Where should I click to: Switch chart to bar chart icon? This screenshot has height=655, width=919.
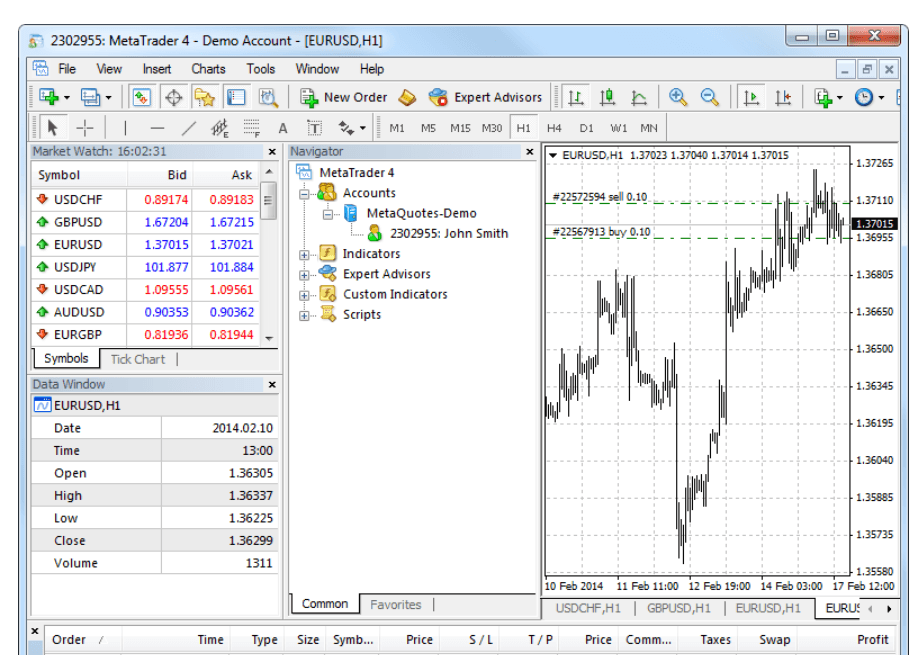[576, 97]
